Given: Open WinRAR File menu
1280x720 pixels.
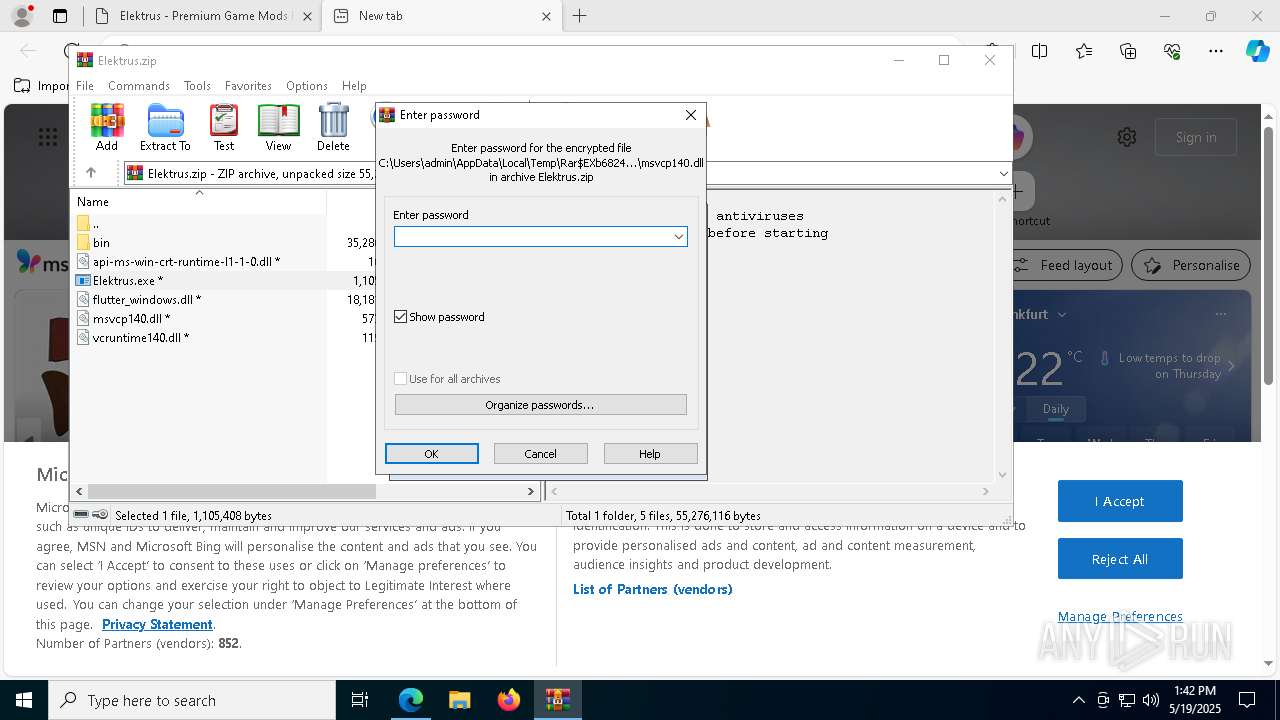Looking at the screenshot, I should [85, 86].
